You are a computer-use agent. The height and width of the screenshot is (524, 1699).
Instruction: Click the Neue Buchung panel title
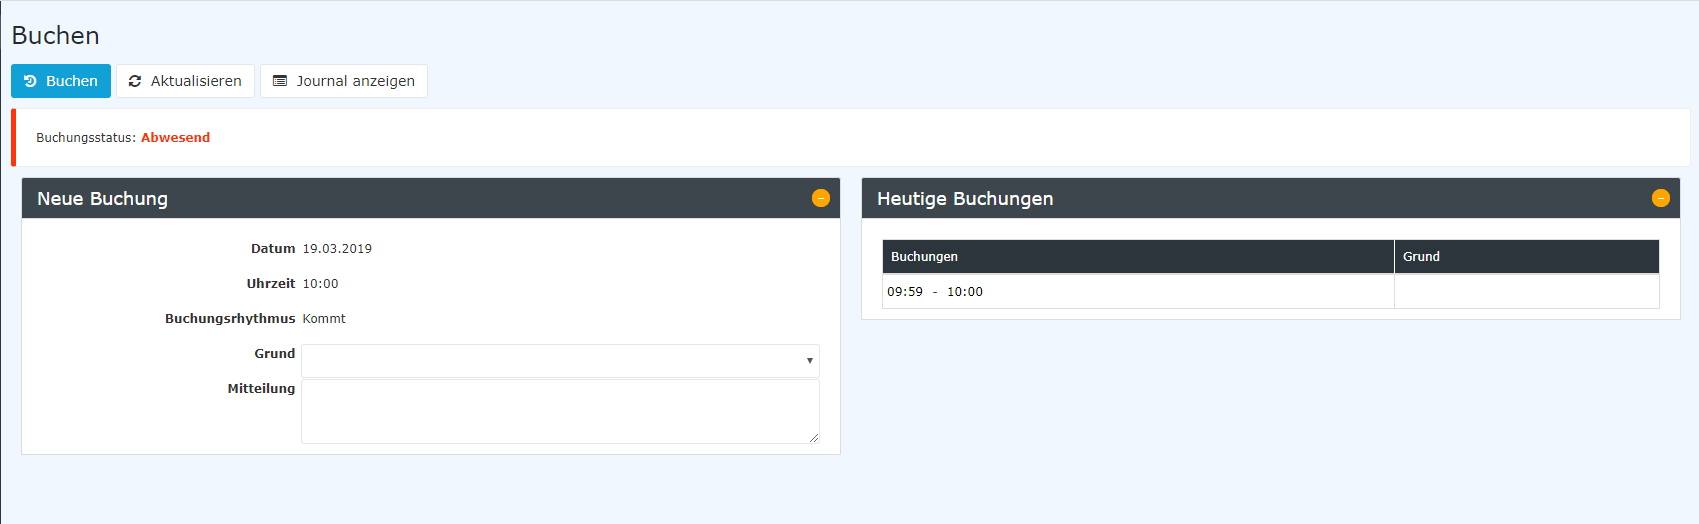102,198
